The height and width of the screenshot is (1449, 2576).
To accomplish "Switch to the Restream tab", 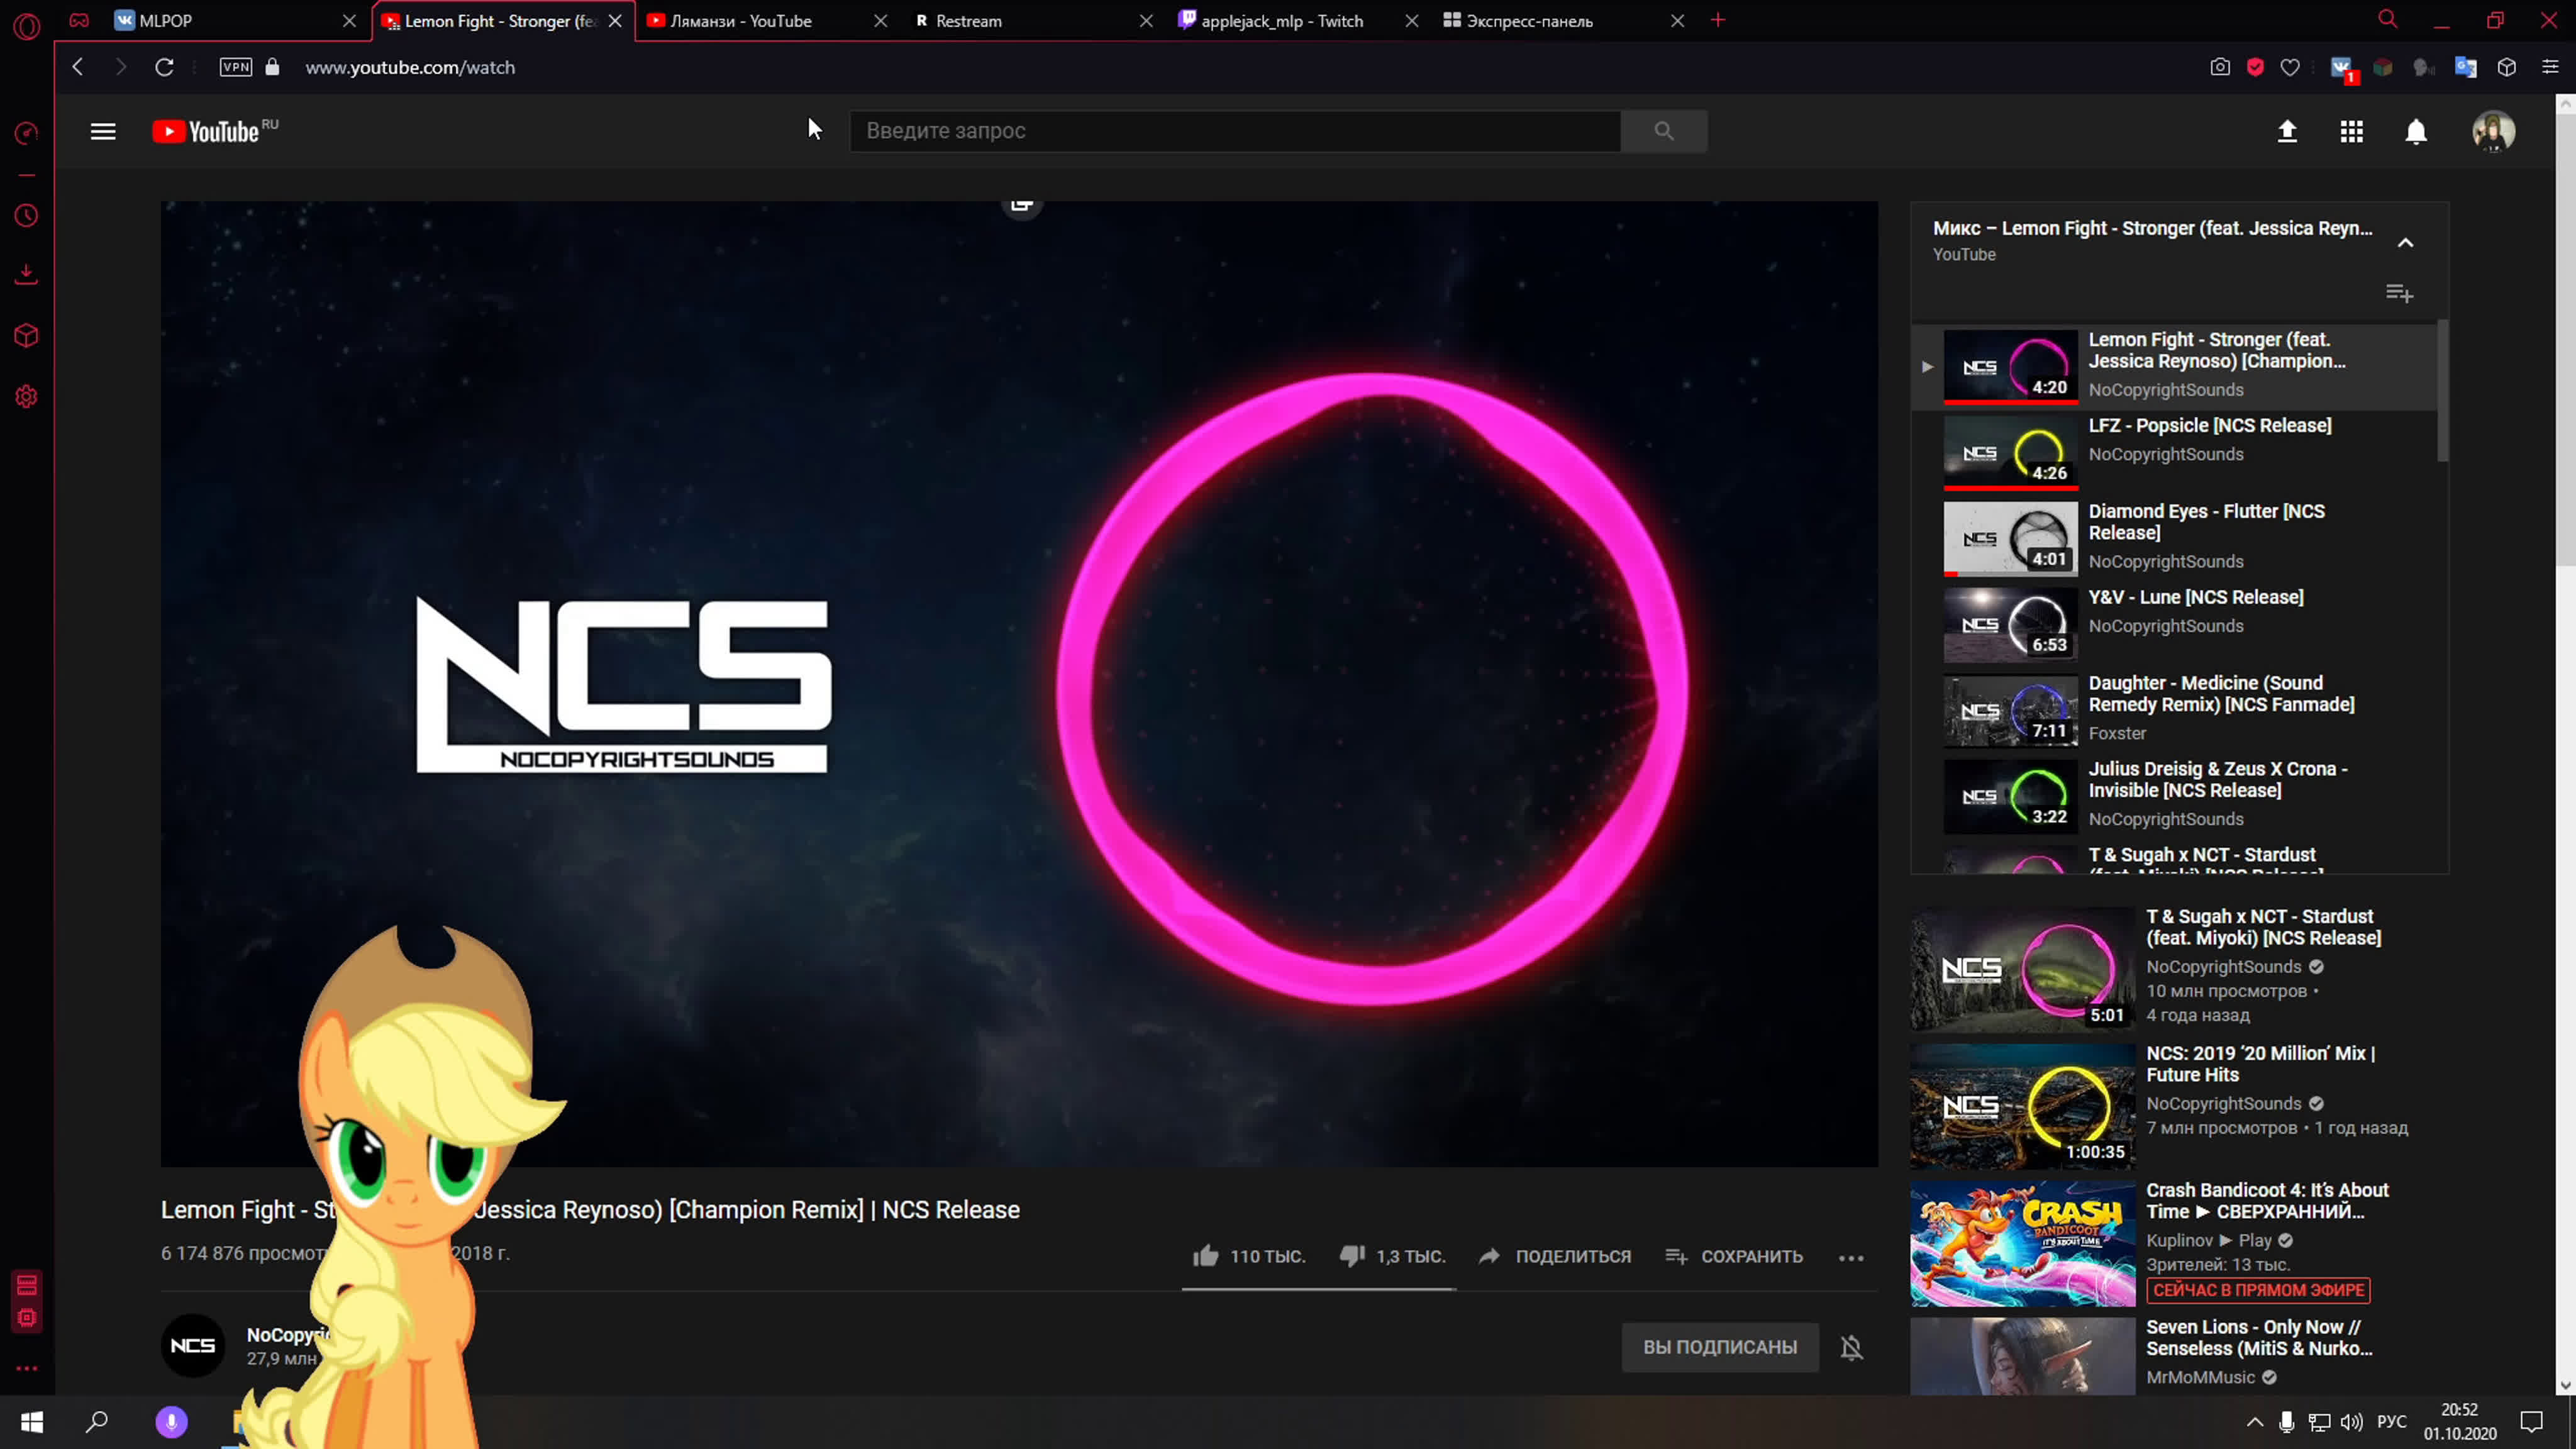I will pyautogui.click(x=968, y=21).
